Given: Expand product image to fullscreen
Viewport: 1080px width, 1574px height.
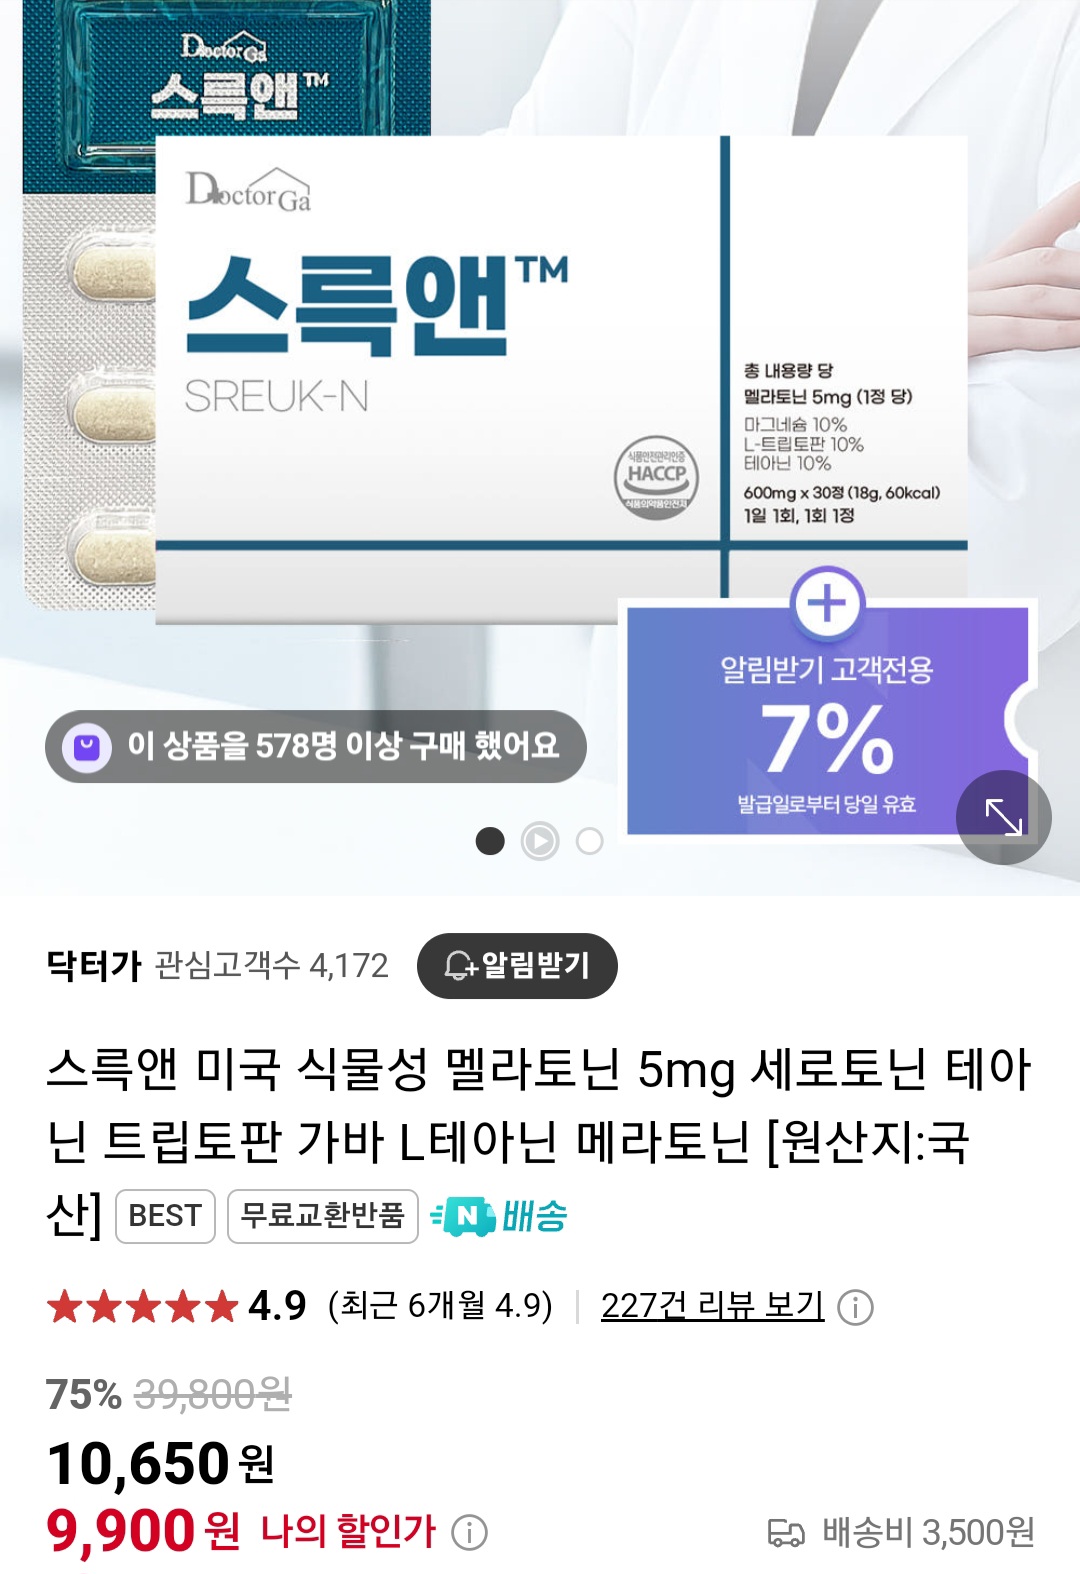Looking at the screenshot, I should pyautogui.click(x=1003, y=817).
